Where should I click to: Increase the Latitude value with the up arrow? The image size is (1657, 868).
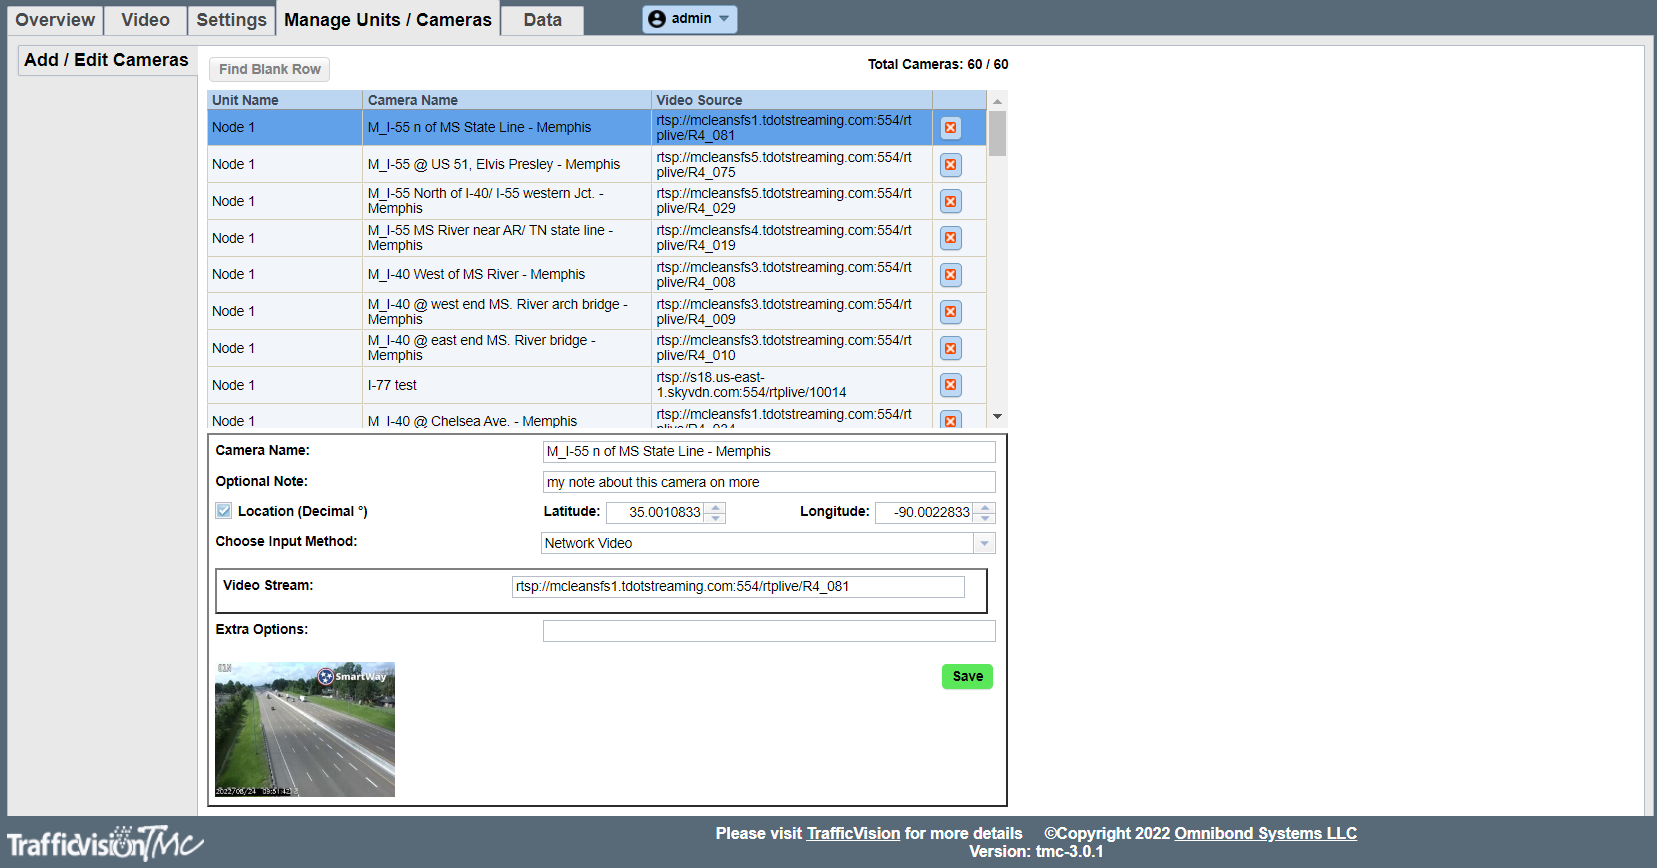click(715, 507)
